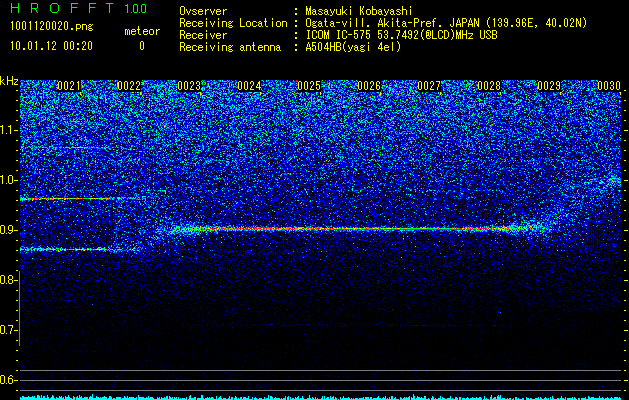Click the 0025 time marker
The height and width of the screenshot is (400, 629).
(309, 86)
